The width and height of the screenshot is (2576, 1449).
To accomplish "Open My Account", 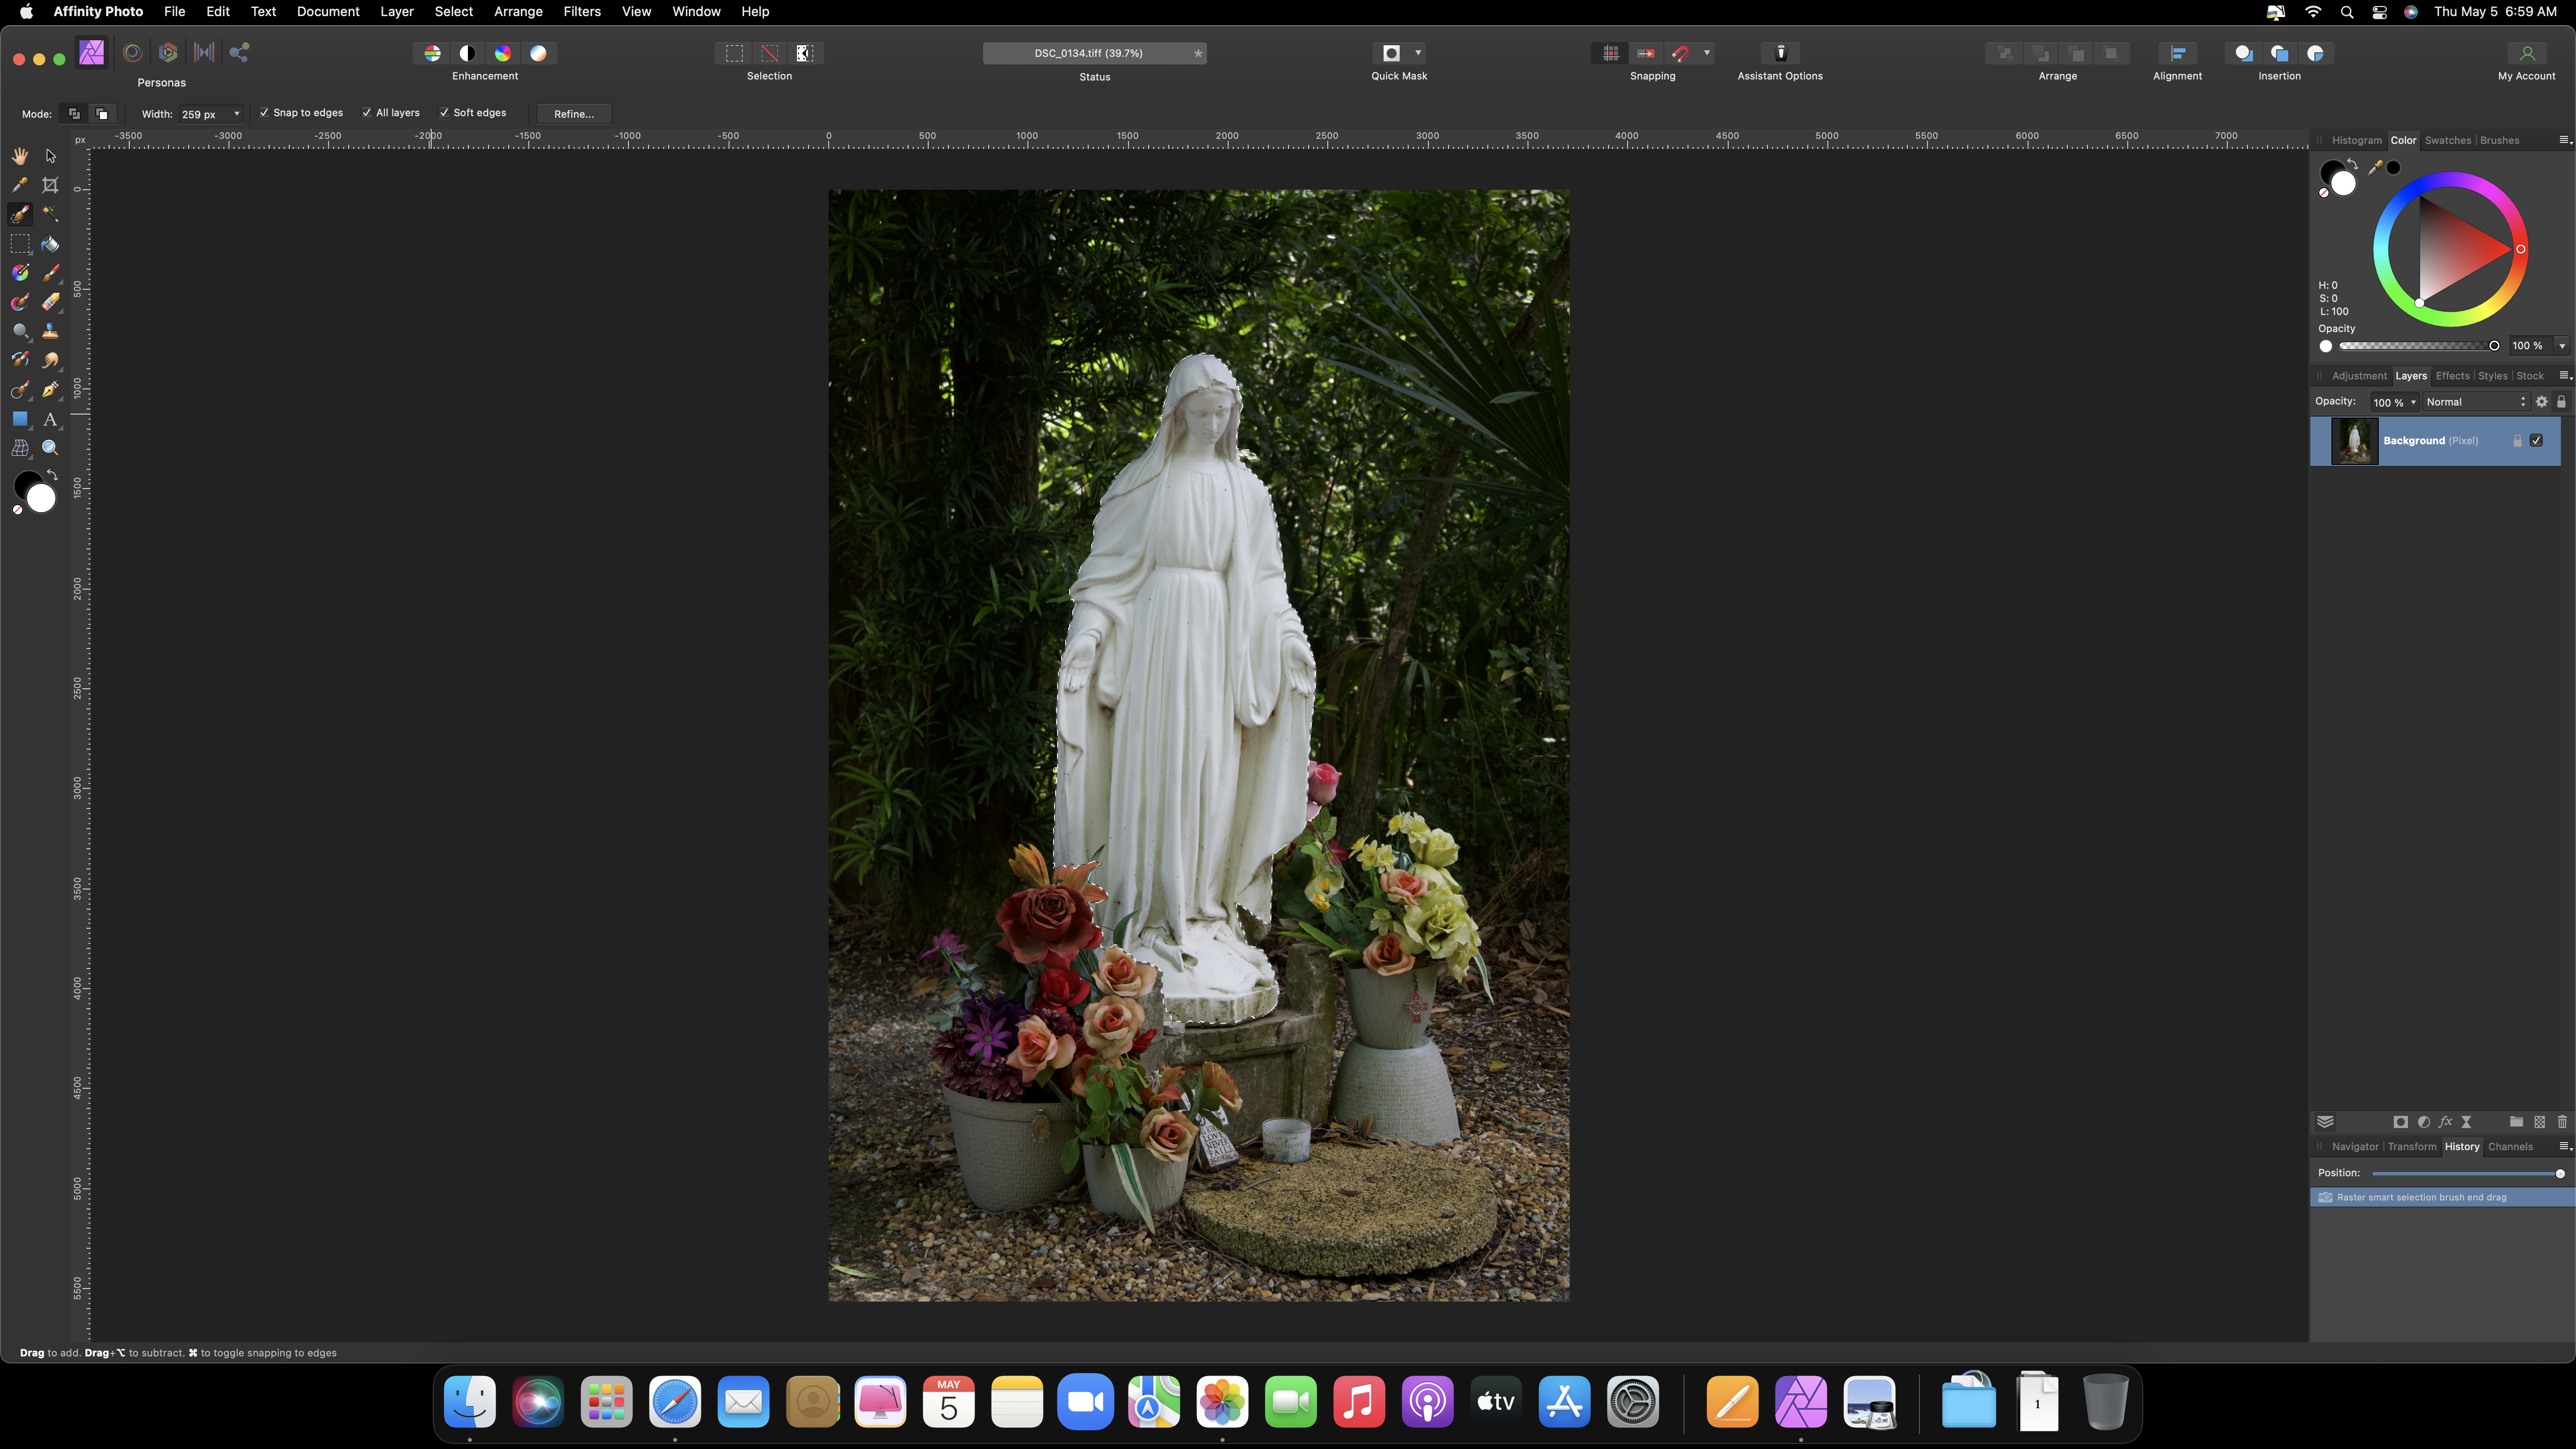I will 2526,53.
